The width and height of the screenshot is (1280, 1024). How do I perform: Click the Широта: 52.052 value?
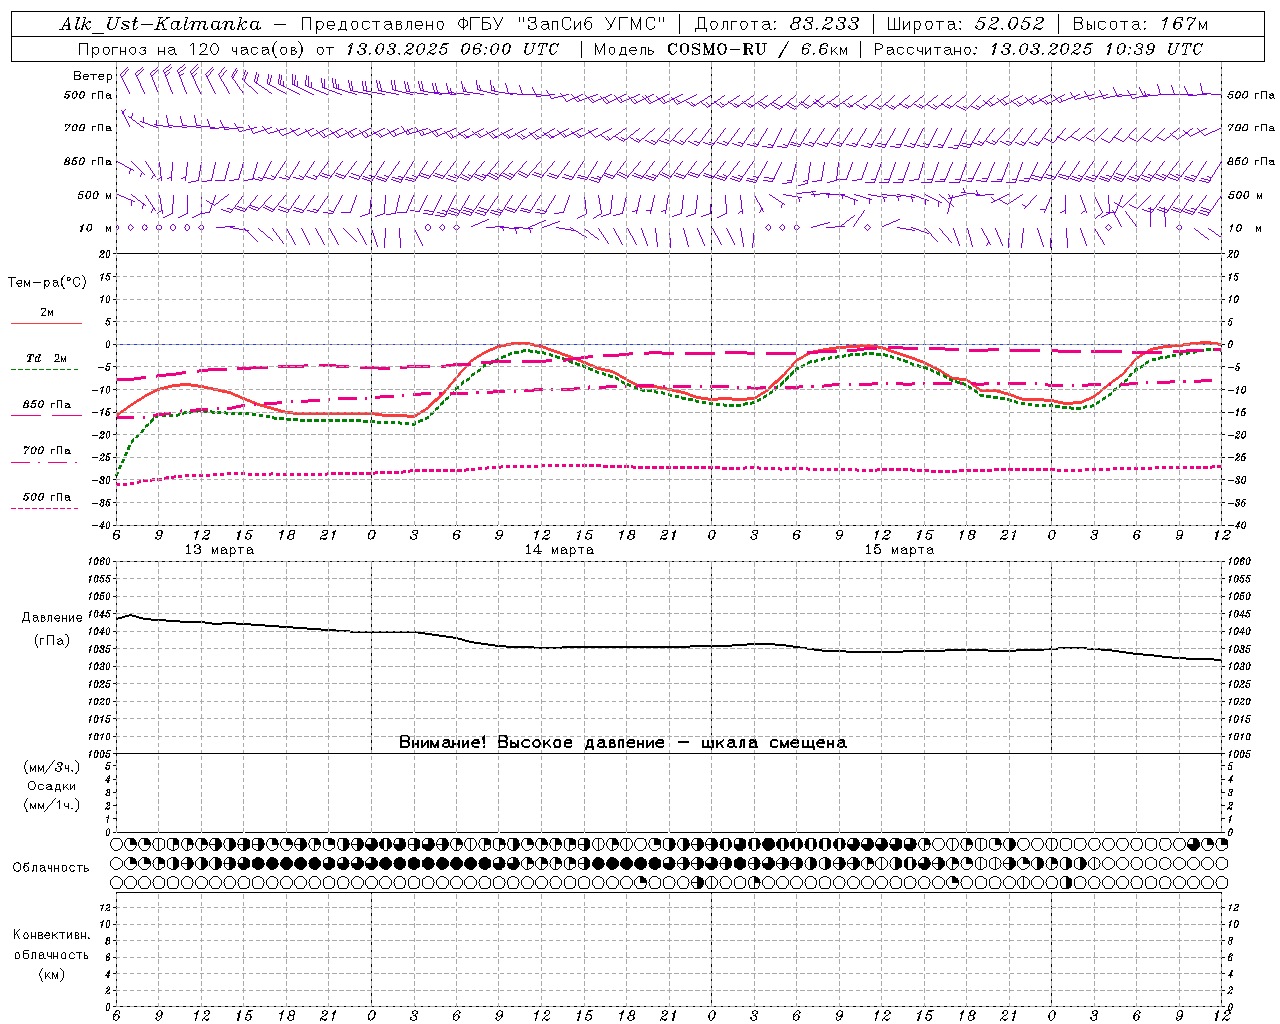pyautogui.click(x=965, y=24)
